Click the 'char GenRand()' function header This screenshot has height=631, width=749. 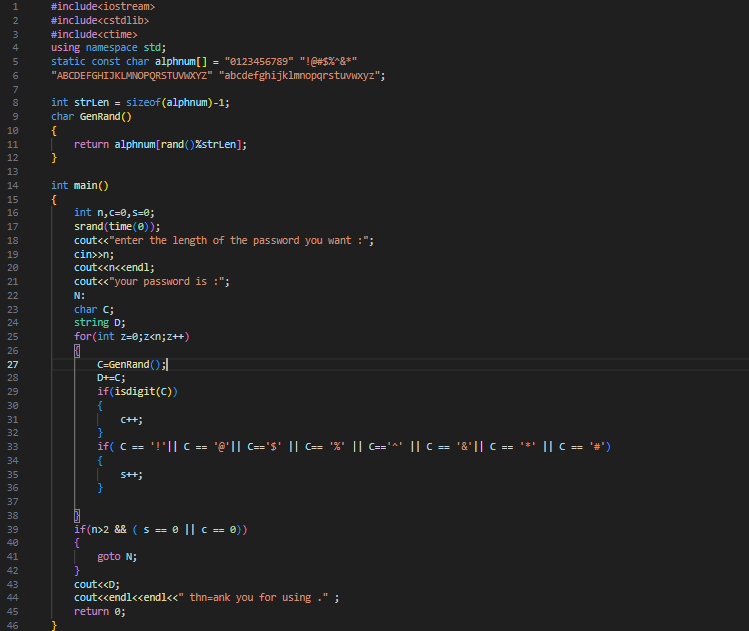(x=91, y=117)
